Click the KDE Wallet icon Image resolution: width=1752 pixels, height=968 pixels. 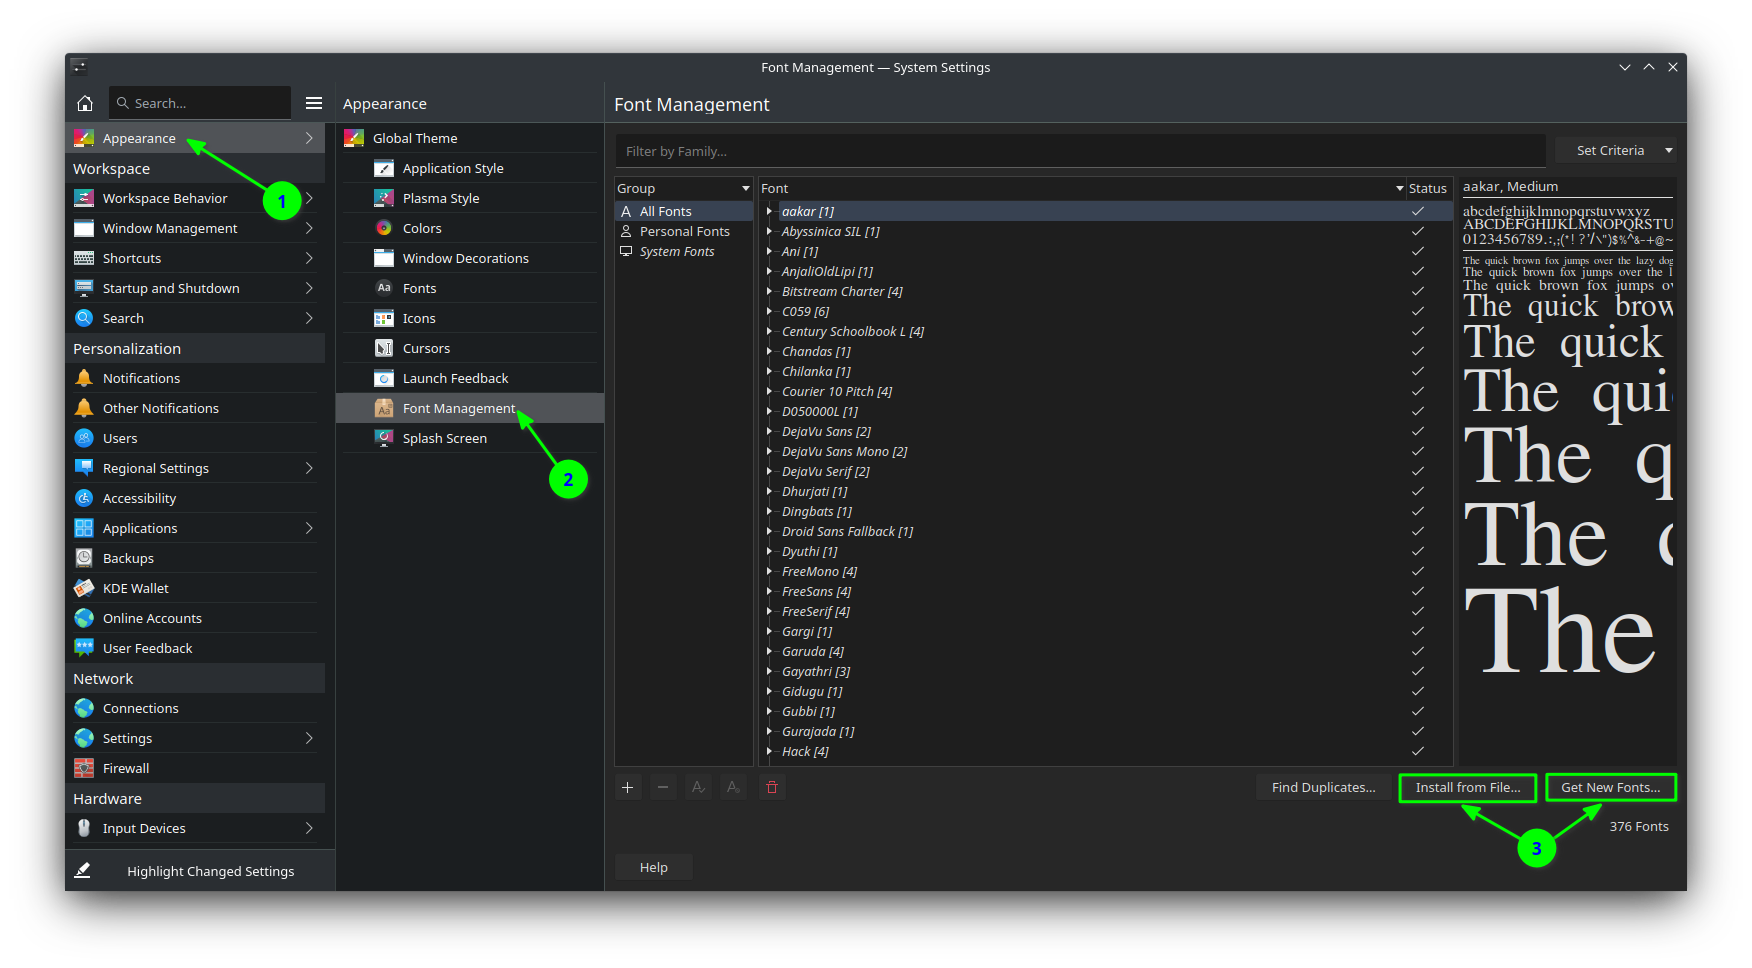pyautogui.click(x=84, y=588)
